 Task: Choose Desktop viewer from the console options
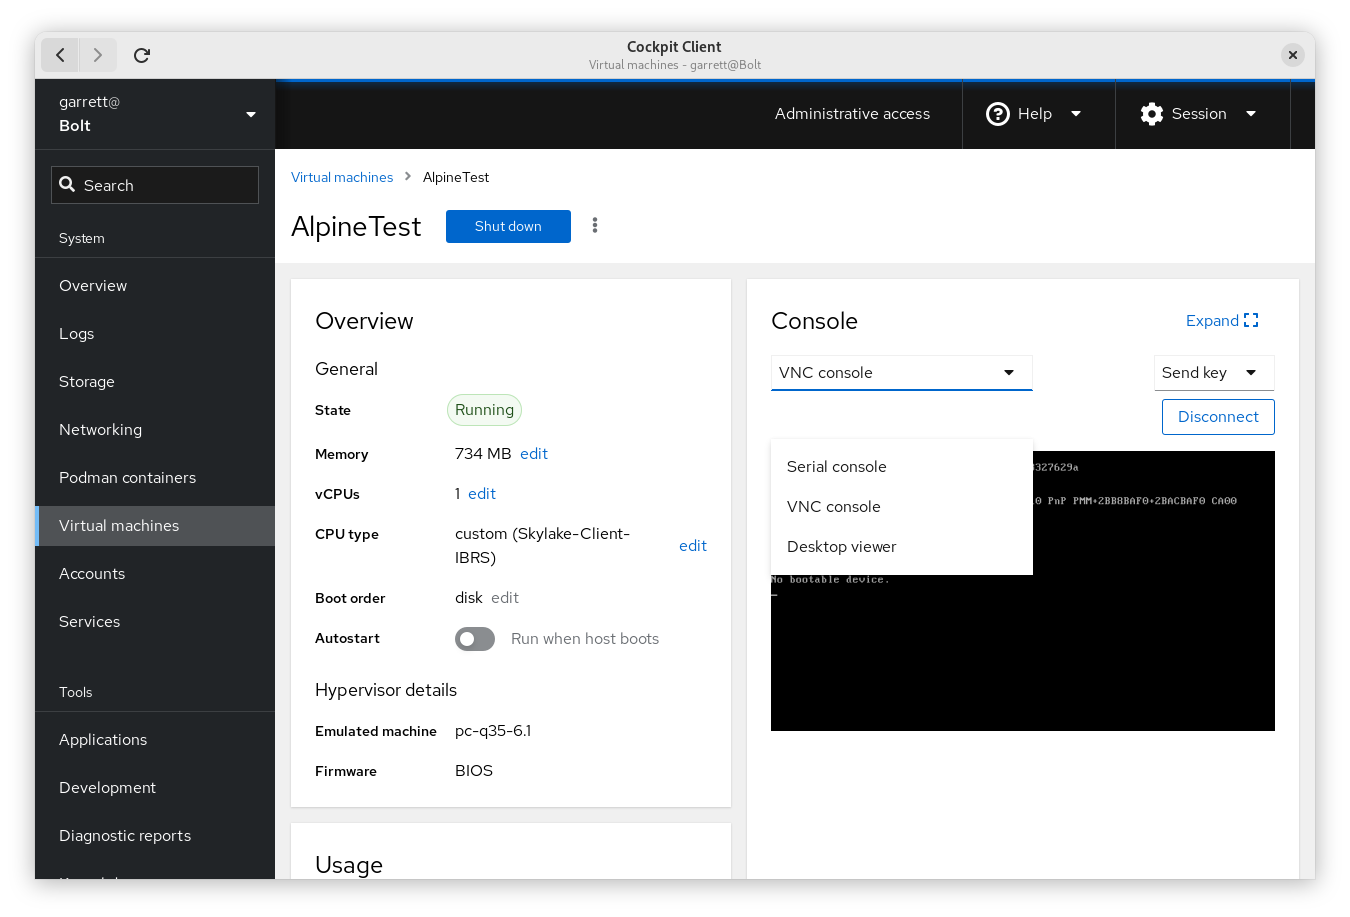pyautogui.click(x=841, y=546)
